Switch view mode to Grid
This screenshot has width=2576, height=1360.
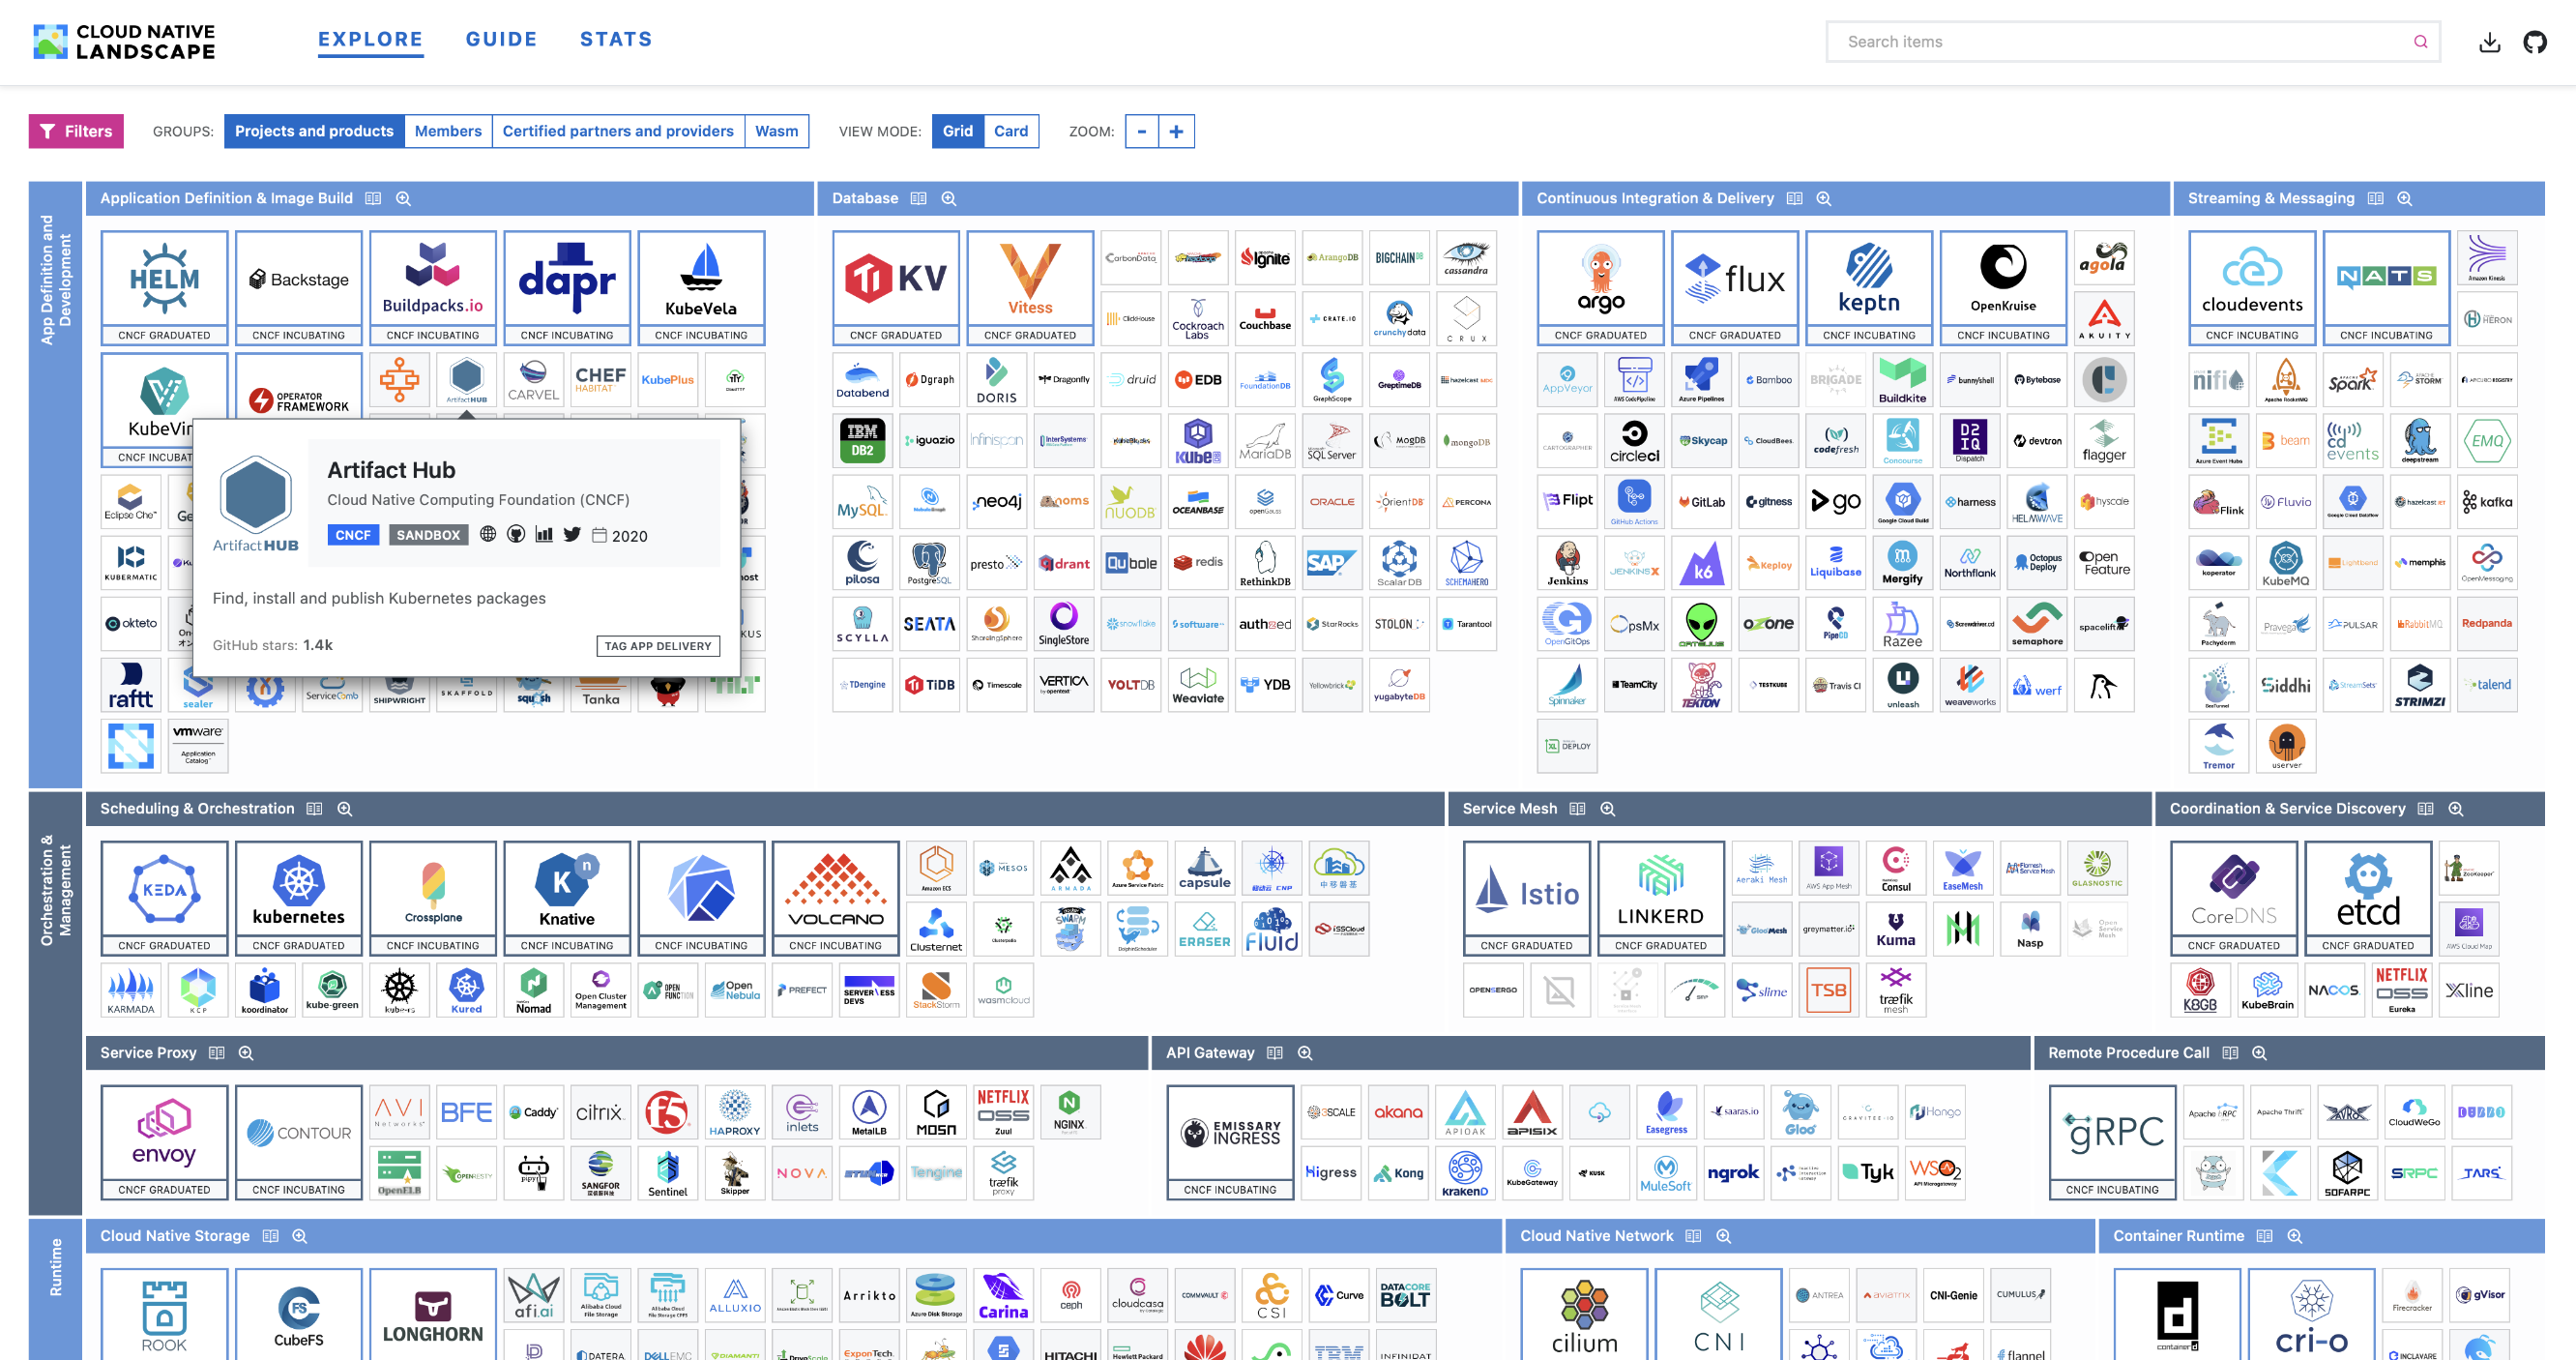tap(957, 131)
